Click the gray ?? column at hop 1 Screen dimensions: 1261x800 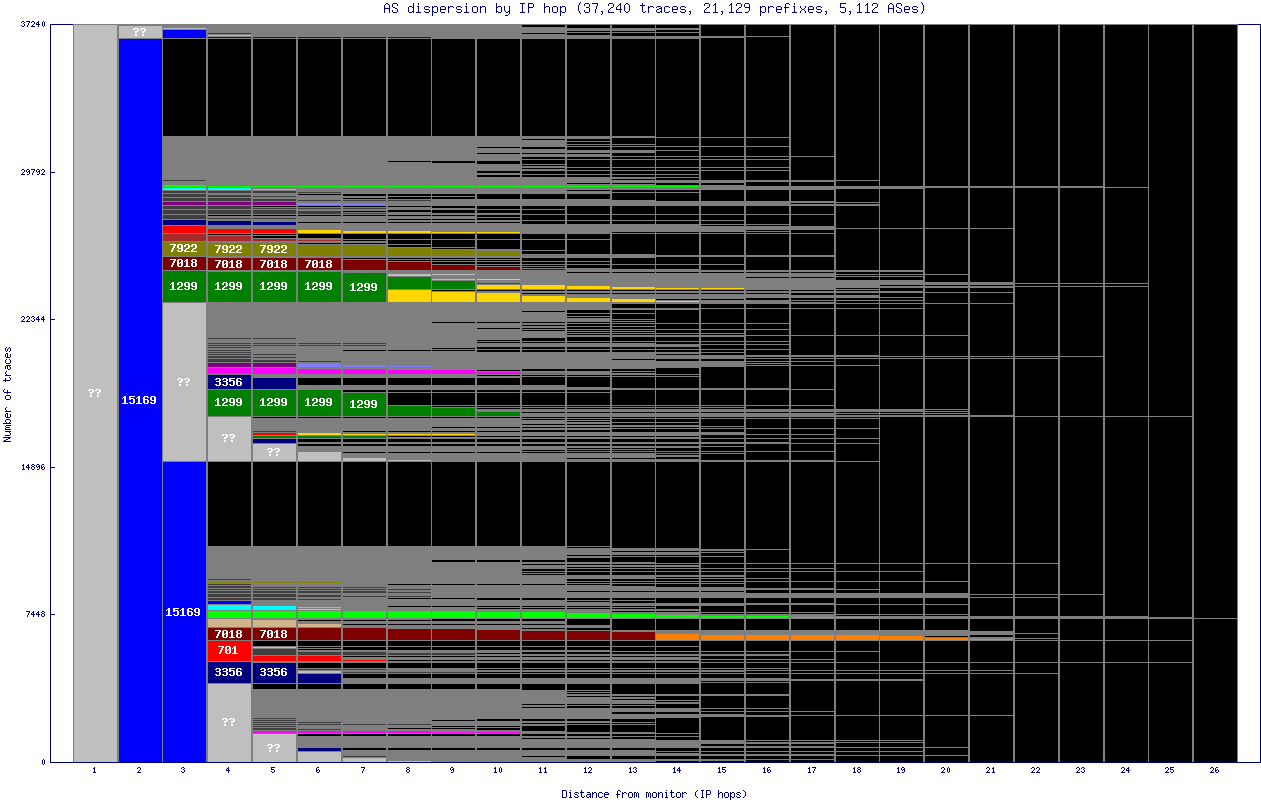click(95, 393)
